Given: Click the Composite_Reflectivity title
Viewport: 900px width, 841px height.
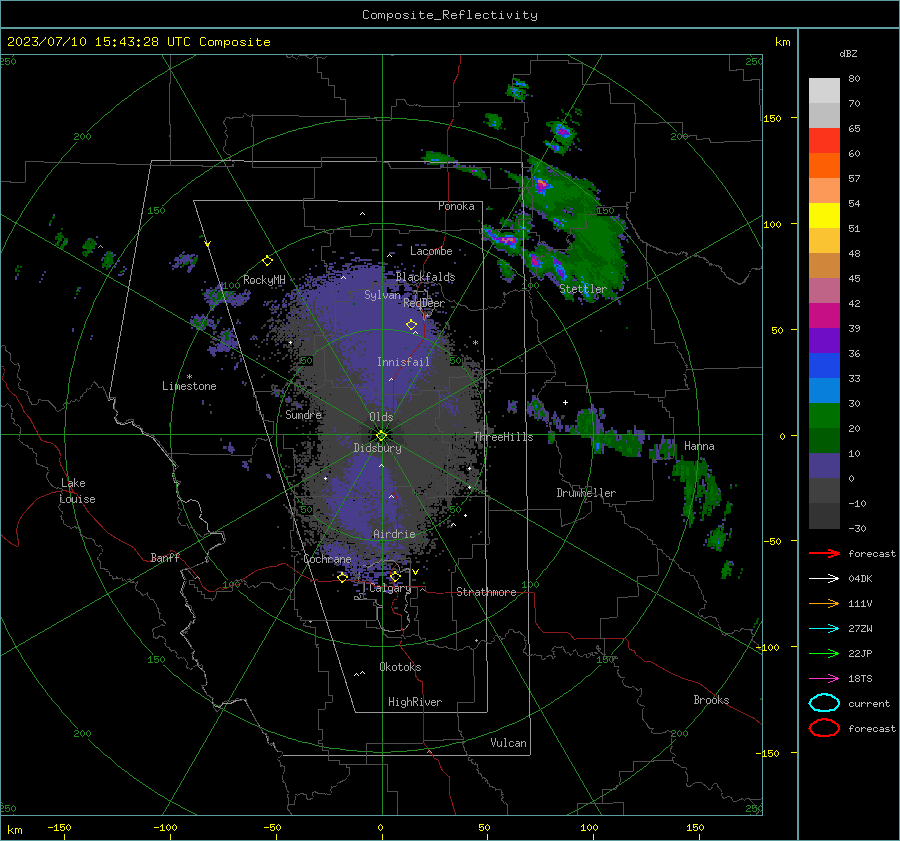Looking at the screenshot, I should 450,15.
